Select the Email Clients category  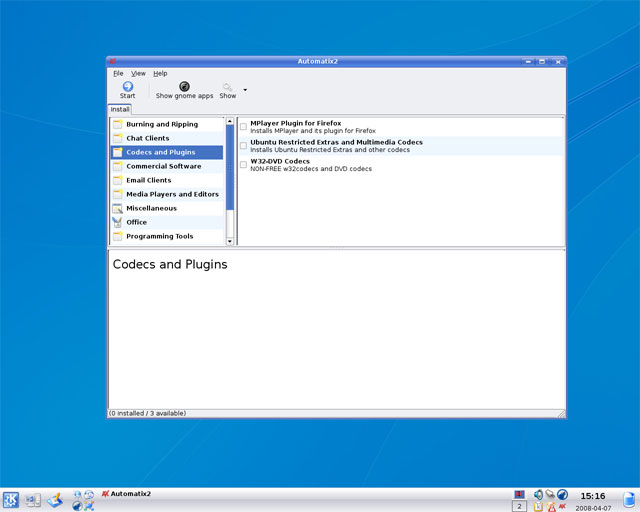167,180
